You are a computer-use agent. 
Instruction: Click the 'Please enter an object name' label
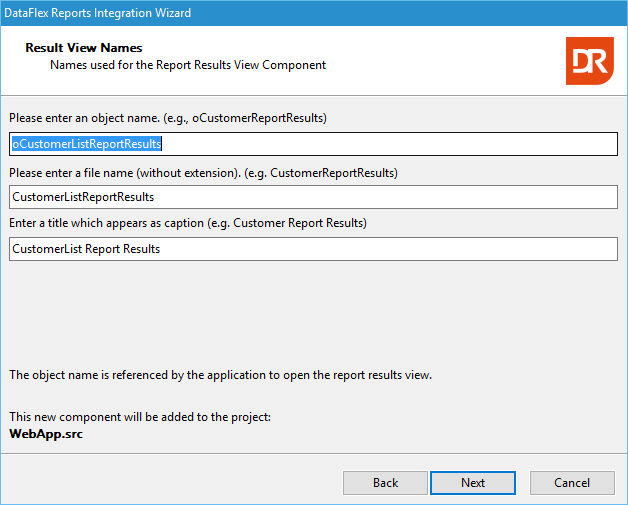pyautogui.click(x=168, y=118)
